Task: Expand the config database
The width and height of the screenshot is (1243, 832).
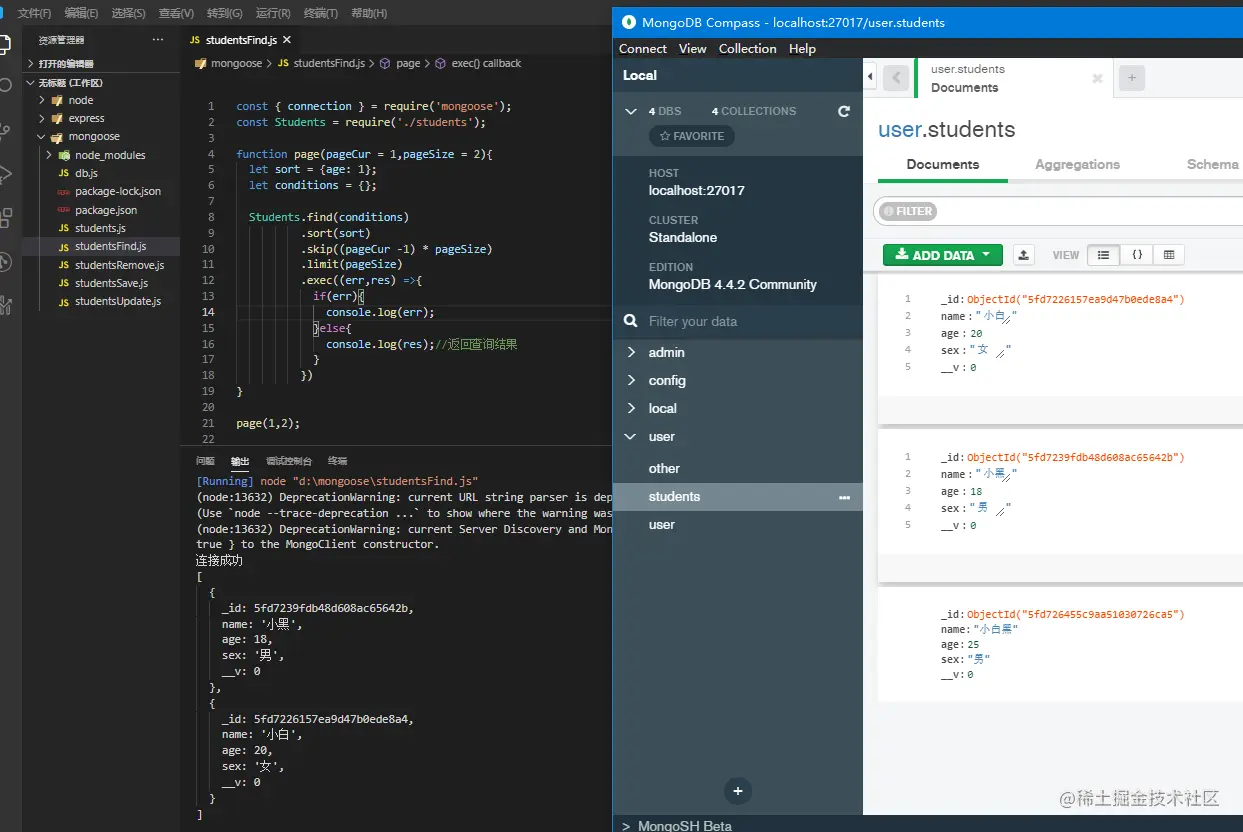Action: click(631, 380)
